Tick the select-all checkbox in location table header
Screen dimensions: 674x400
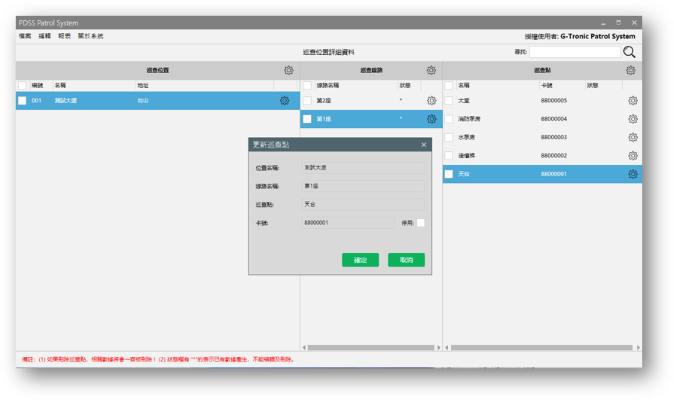(x=22, y=85)
